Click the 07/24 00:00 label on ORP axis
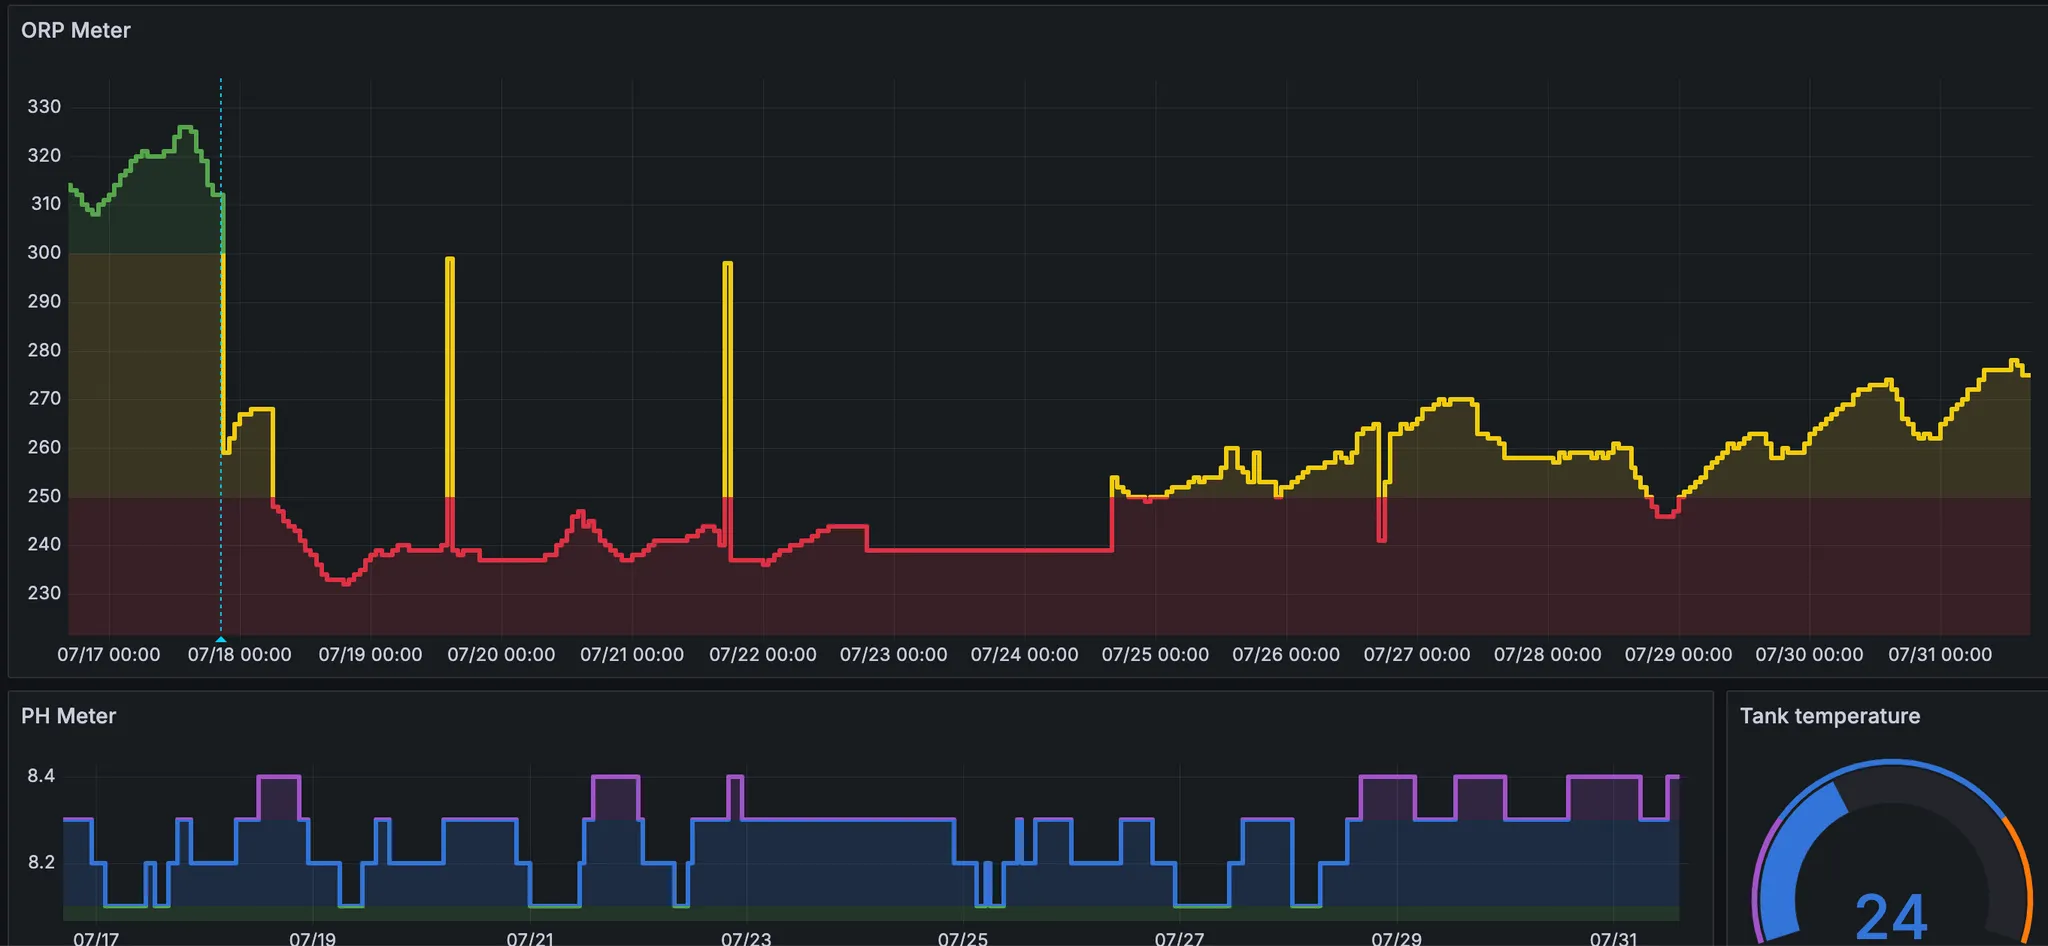Viewport: 2048px width, 946px height. pyautogui.click(x=1024, y=655)
